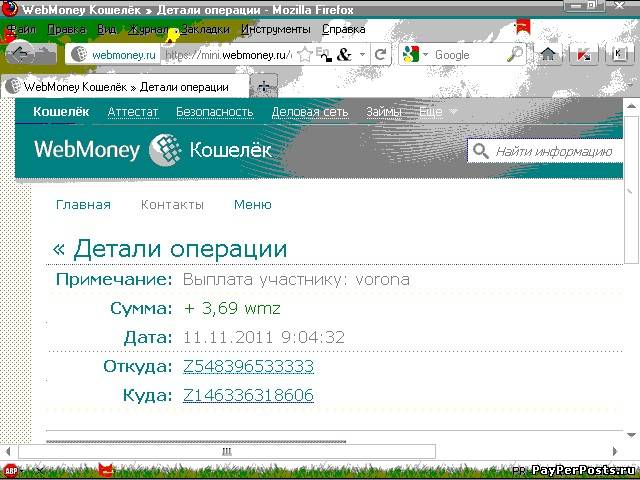Open a new tab with plus button
640x480 pixels.
[x=264, y=87]
